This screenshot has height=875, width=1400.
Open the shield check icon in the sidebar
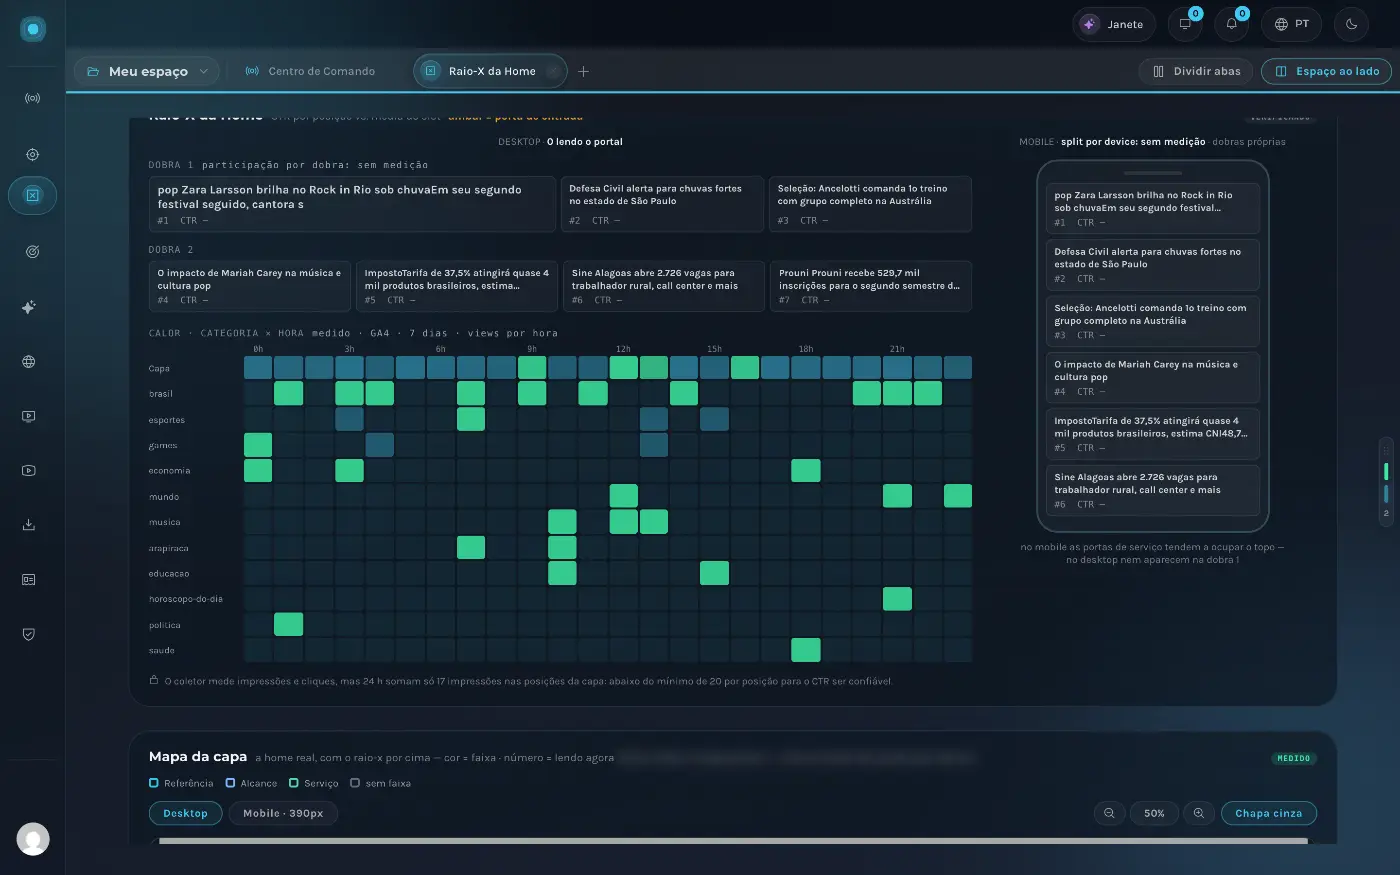click(x=29, y=634)
